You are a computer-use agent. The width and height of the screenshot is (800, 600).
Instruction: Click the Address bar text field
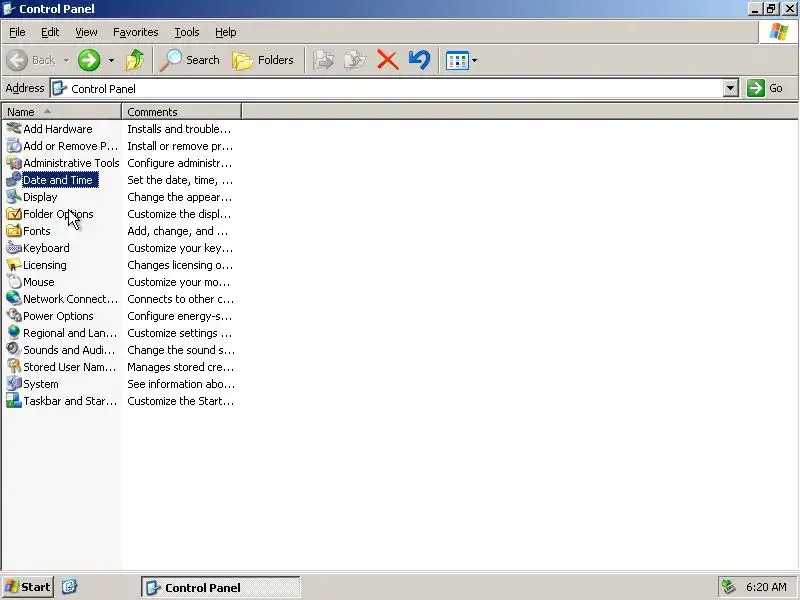(x=386, y=89)
